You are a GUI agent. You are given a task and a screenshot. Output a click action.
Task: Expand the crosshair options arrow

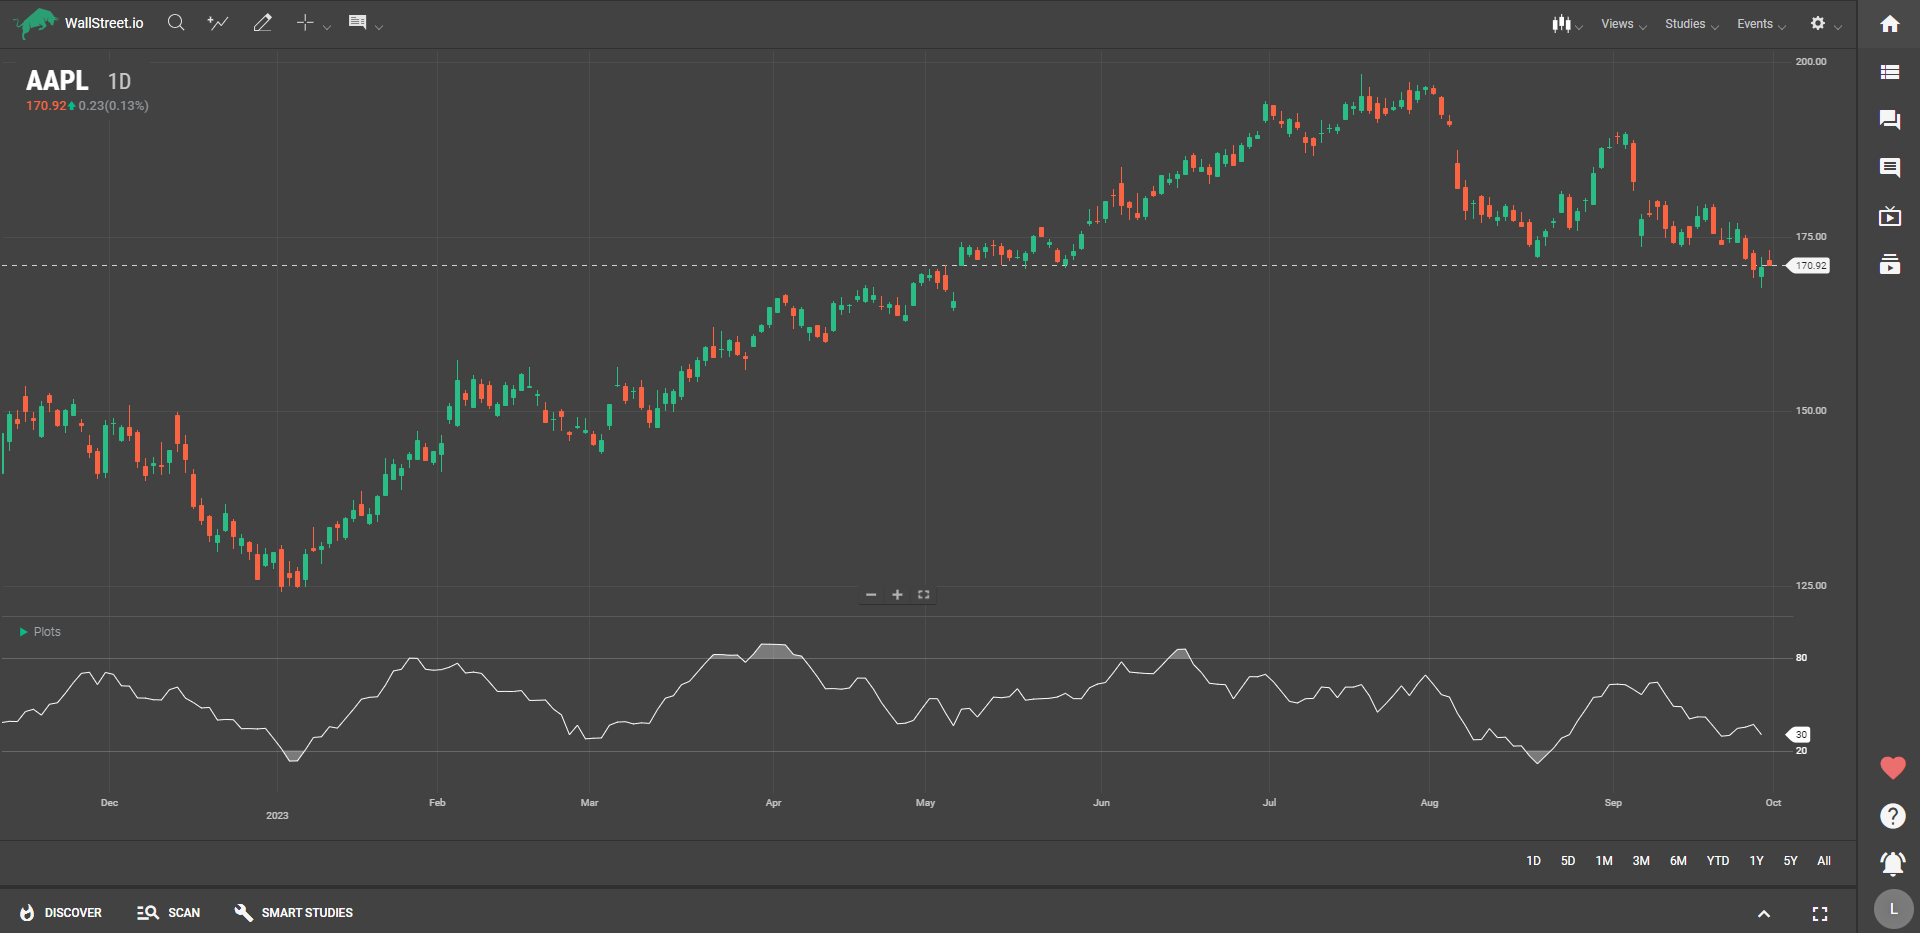pos(327,27)
